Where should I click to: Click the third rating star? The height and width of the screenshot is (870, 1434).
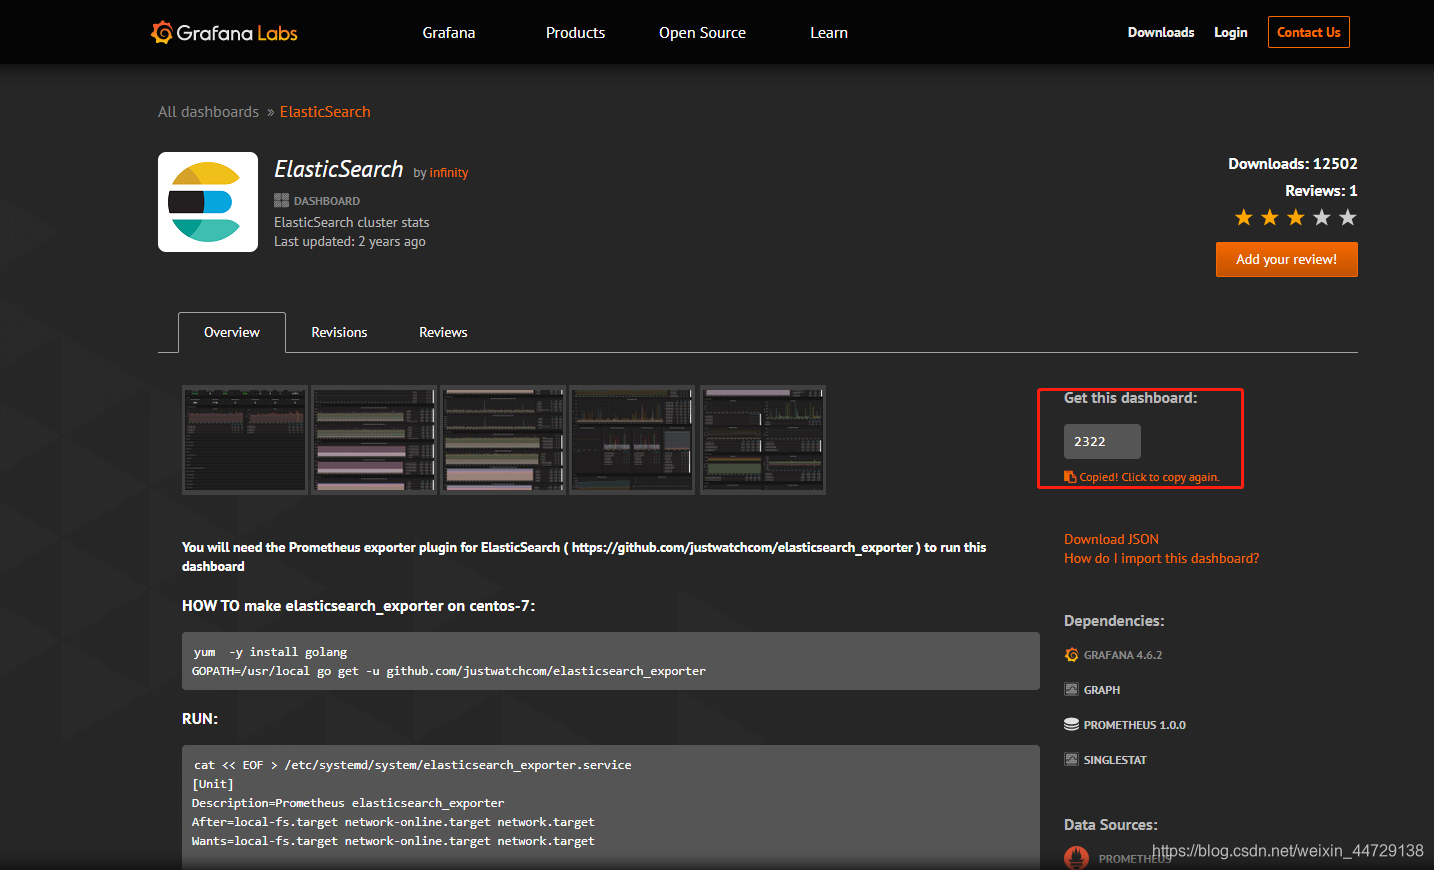[x=1296, y=217]
